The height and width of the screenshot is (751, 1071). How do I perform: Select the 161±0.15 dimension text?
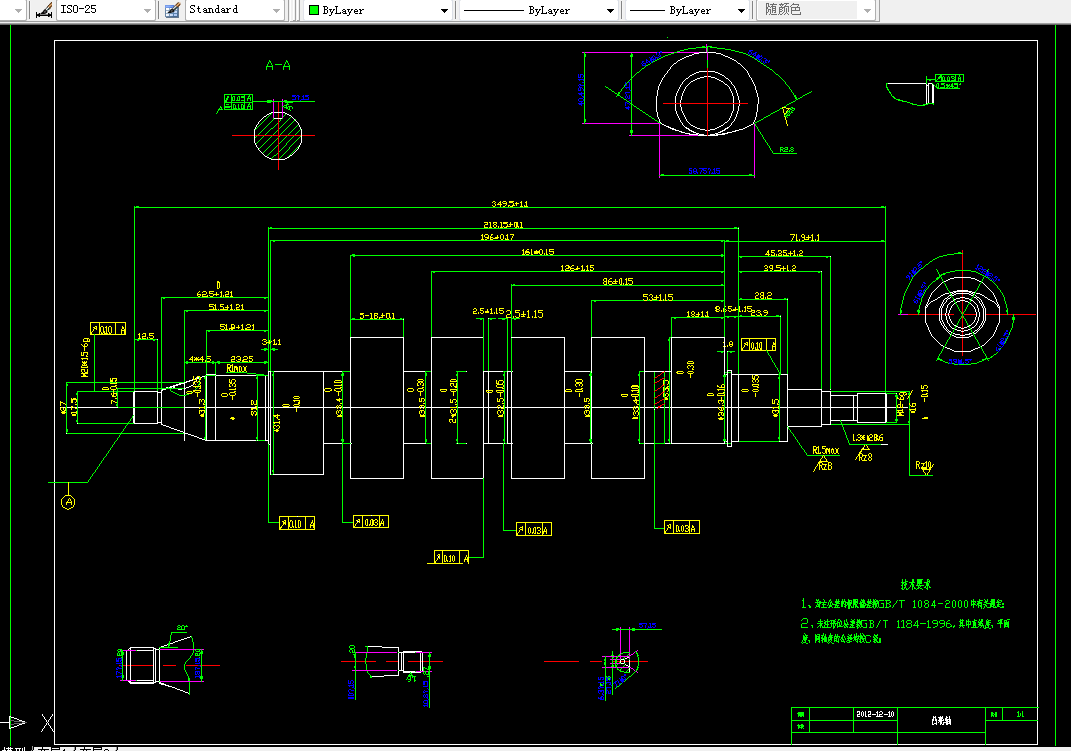coord(538,252)
